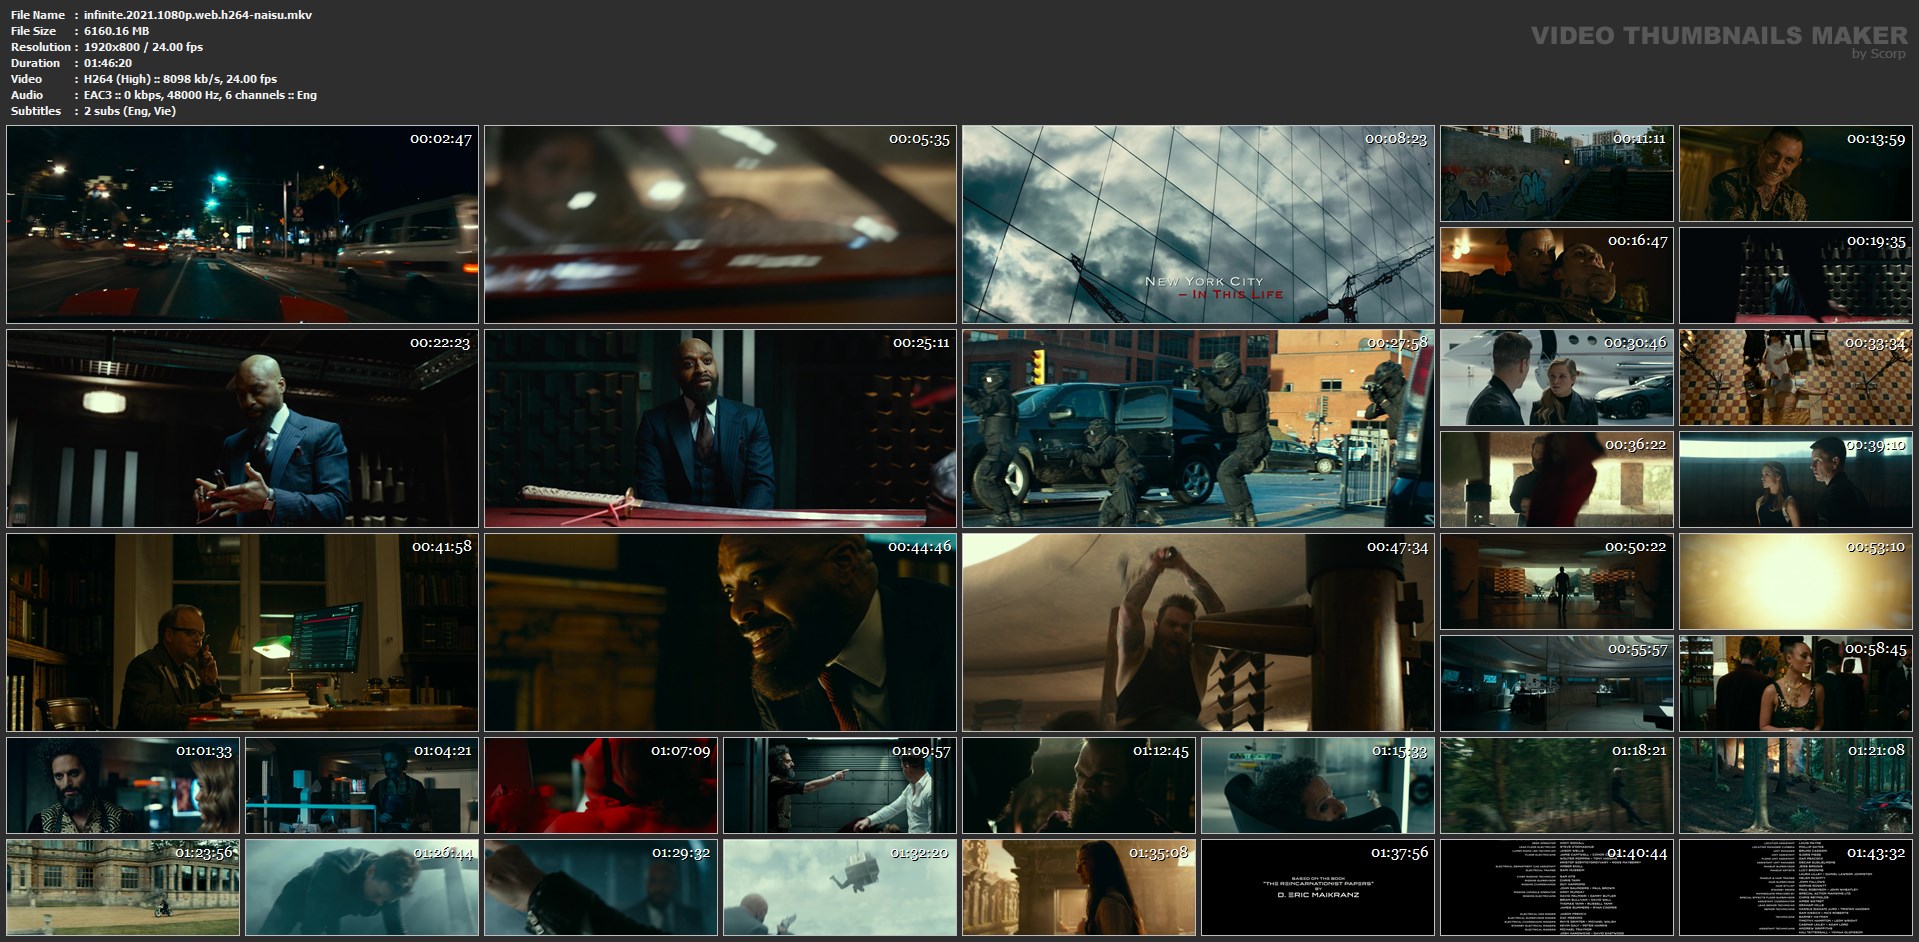Screen dimensions: 1919x942
Task: Click the subtitles text 2 subs (Eng, Vie)
Action: tap(130, 111)
